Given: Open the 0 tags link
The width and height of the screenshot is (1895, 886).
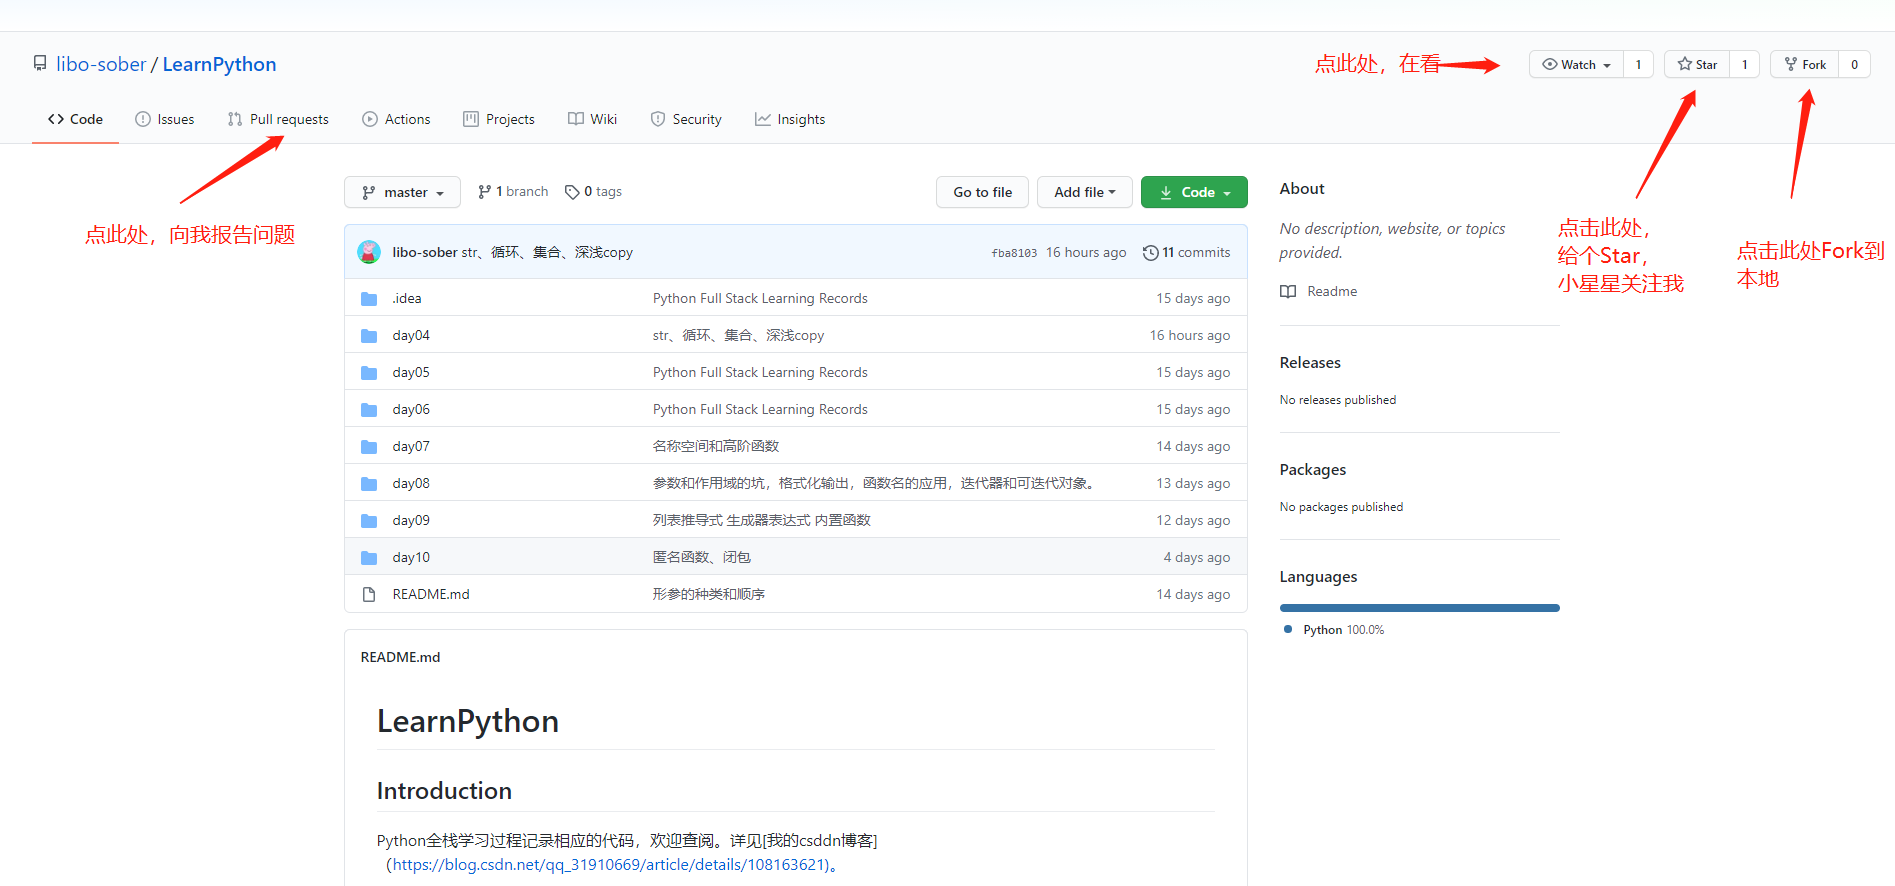Looking at the screenshot, I should click(x=593, y=192).
